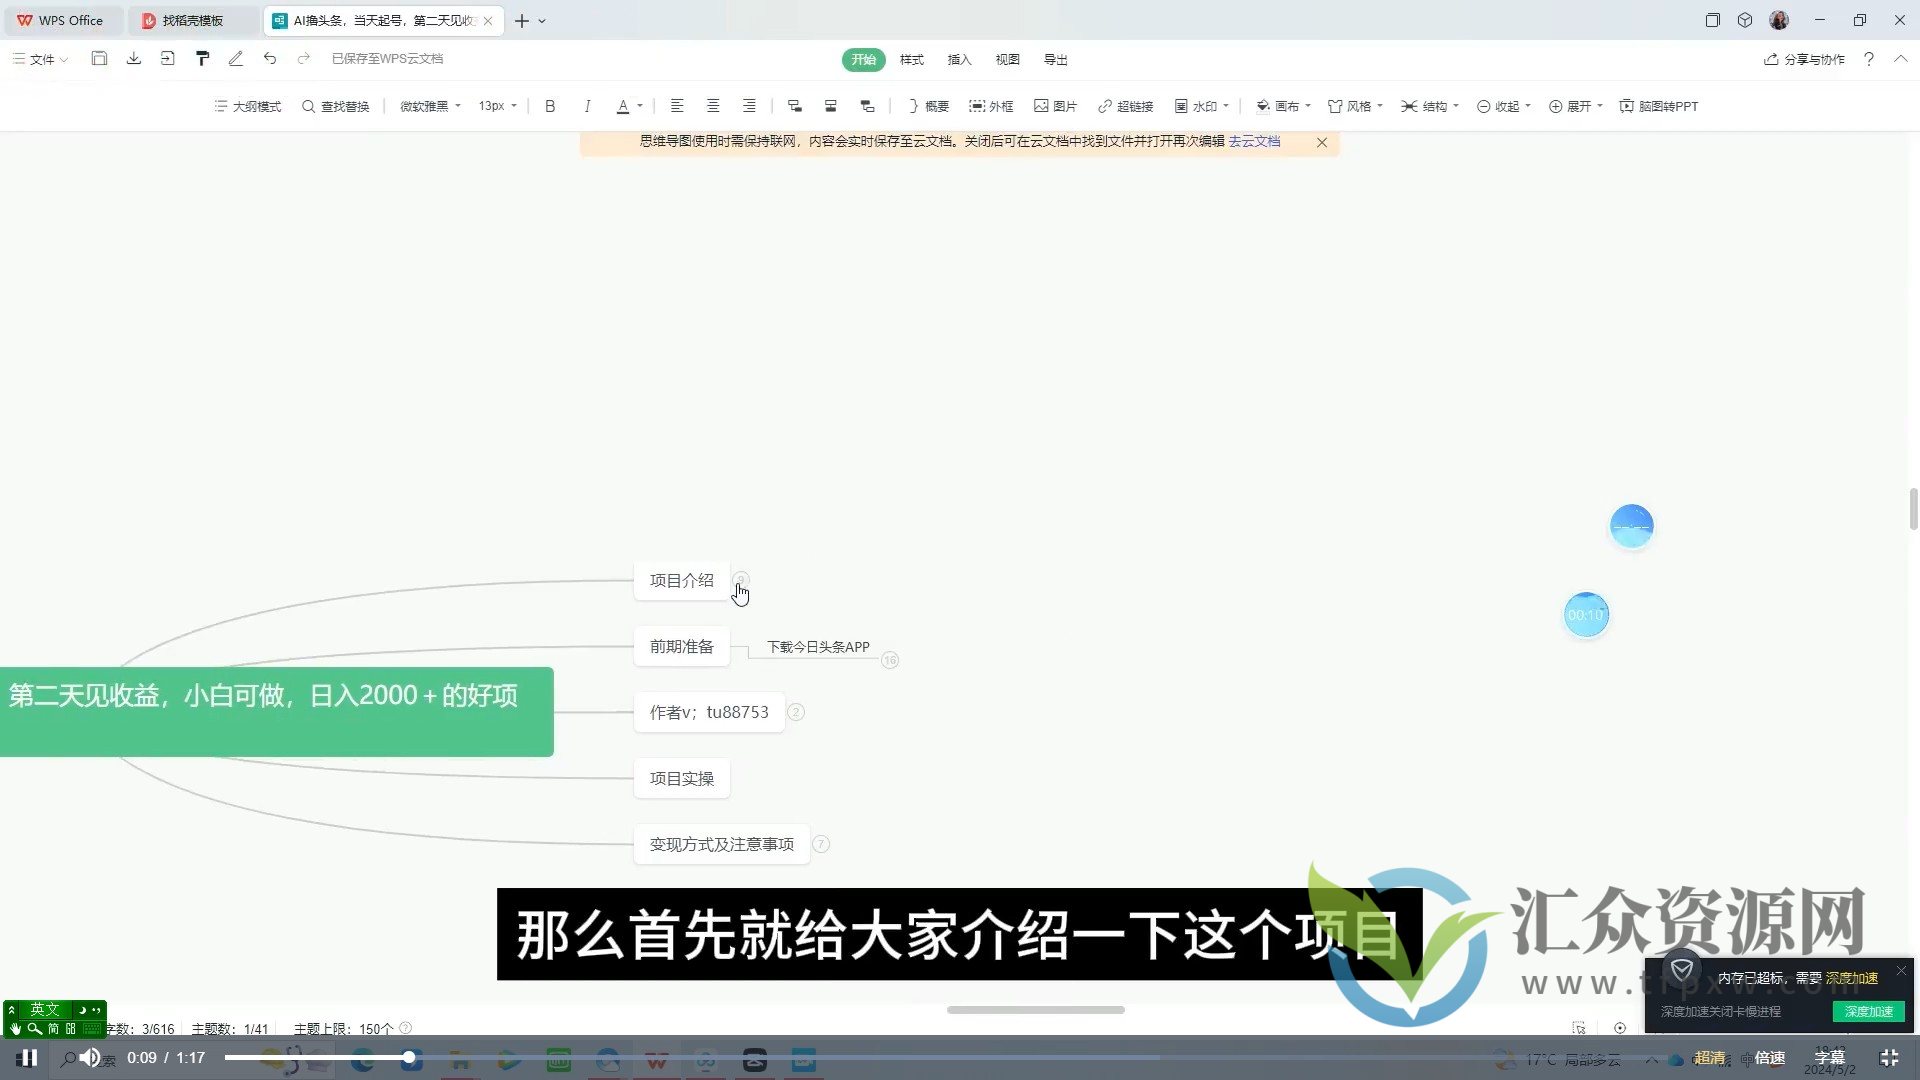Switch to the 插入 tab
The image size is (1920, 1080).
pos(959,60)
